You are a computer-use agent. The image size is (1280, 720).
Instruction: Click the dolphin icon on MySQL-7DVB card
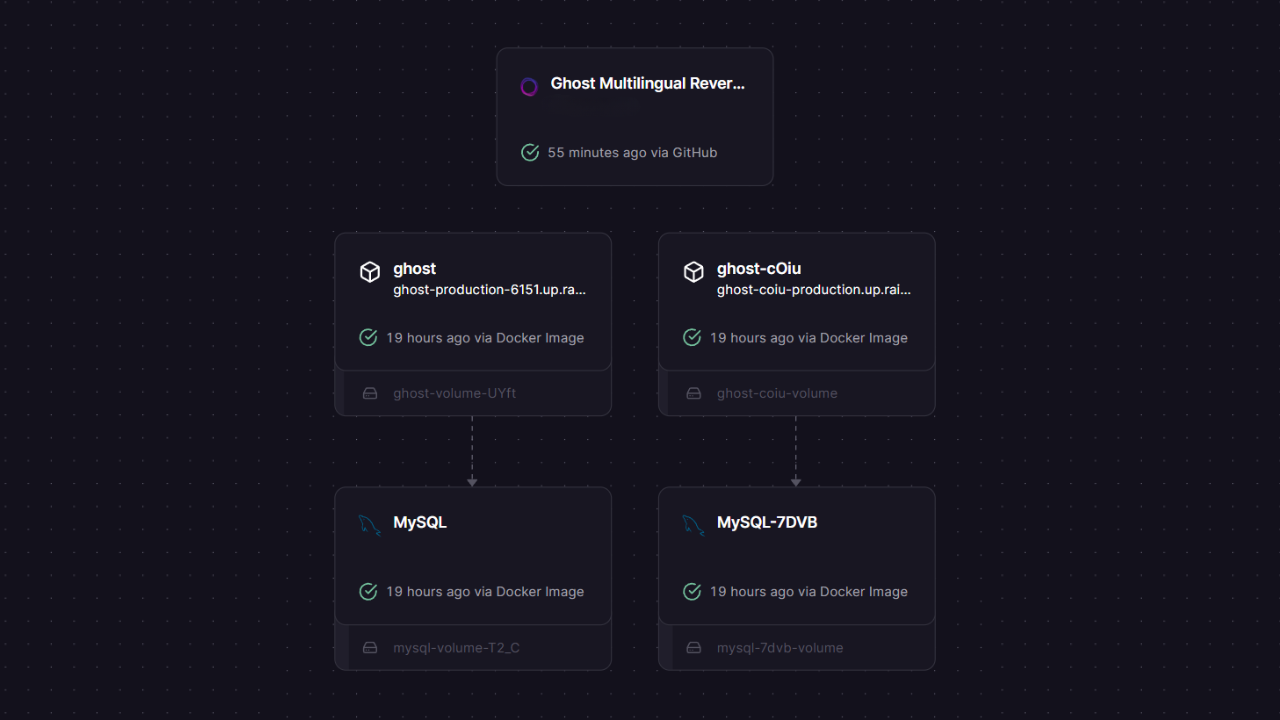tap(693, 525)
